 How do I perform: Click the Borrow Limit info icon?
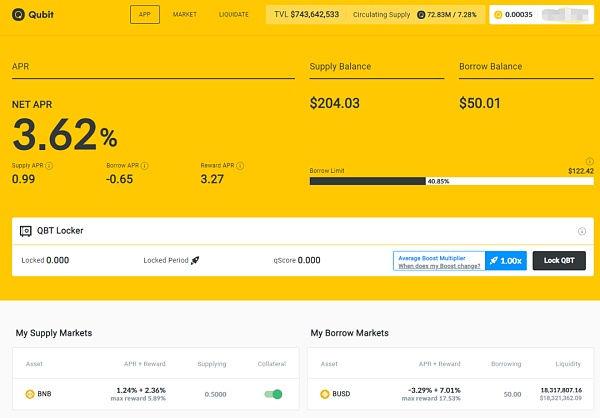[589, 161]
